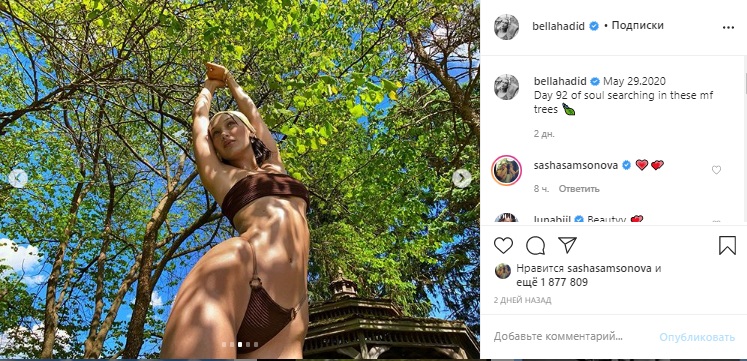Click the Опубликовать post button
Screen dimensions: 747x361
coord(697,337)
